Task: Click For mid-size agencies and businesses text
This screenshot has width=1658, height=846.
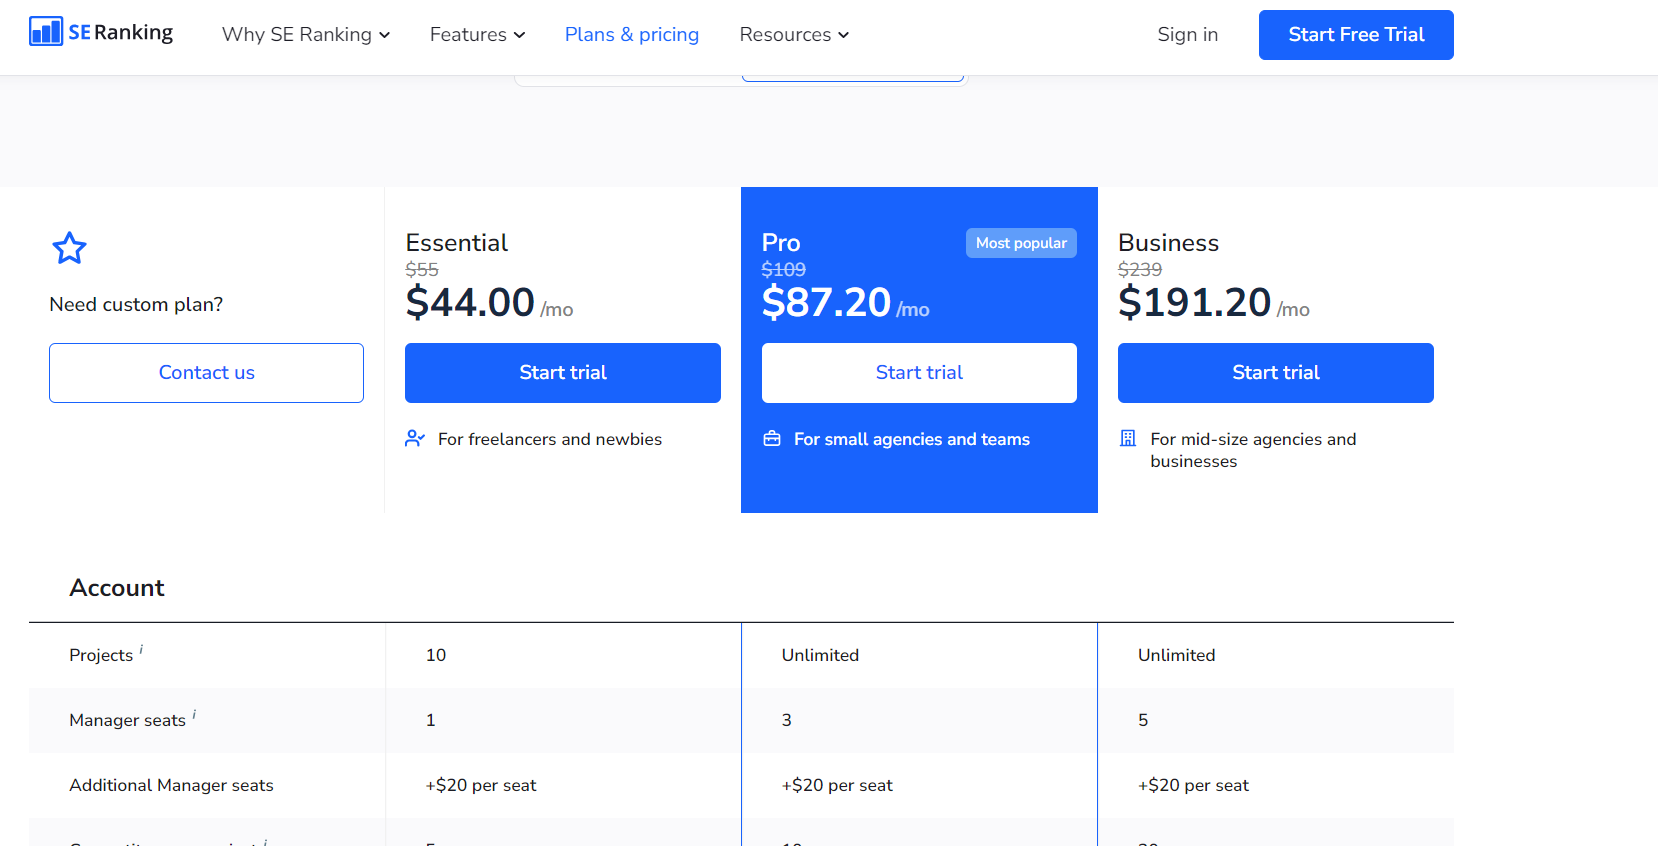Action: tap(1253, 450)
